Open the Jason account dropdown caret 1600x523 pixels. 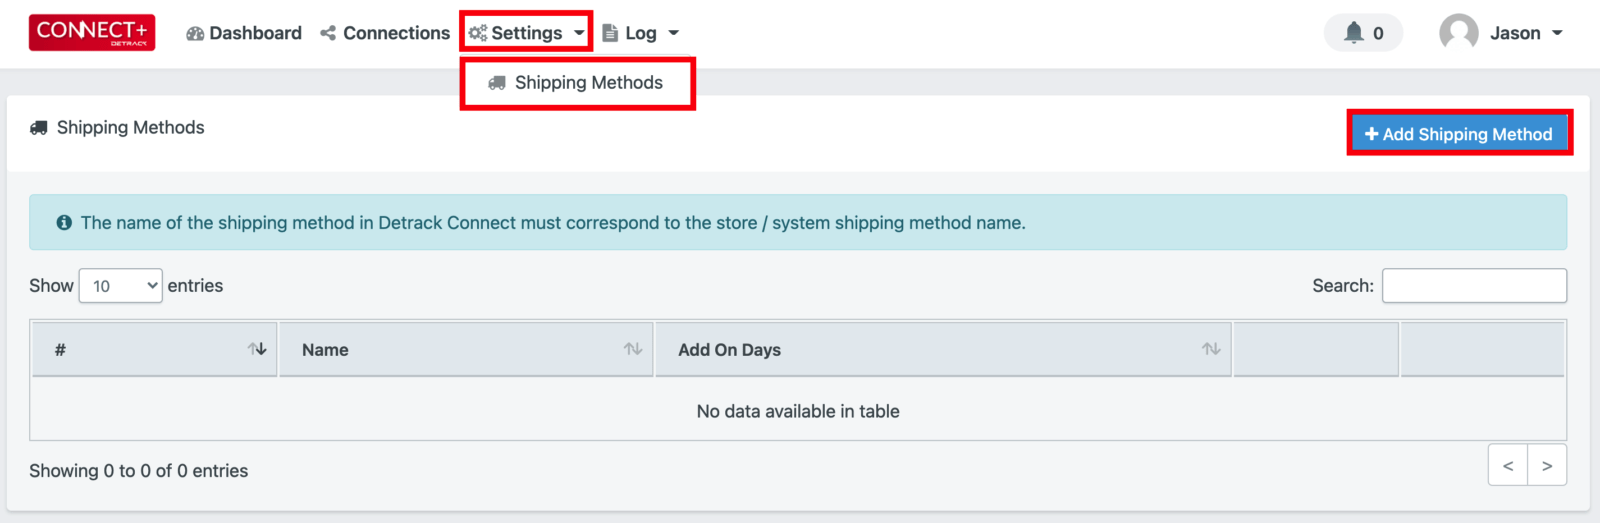pos(1557,33)
